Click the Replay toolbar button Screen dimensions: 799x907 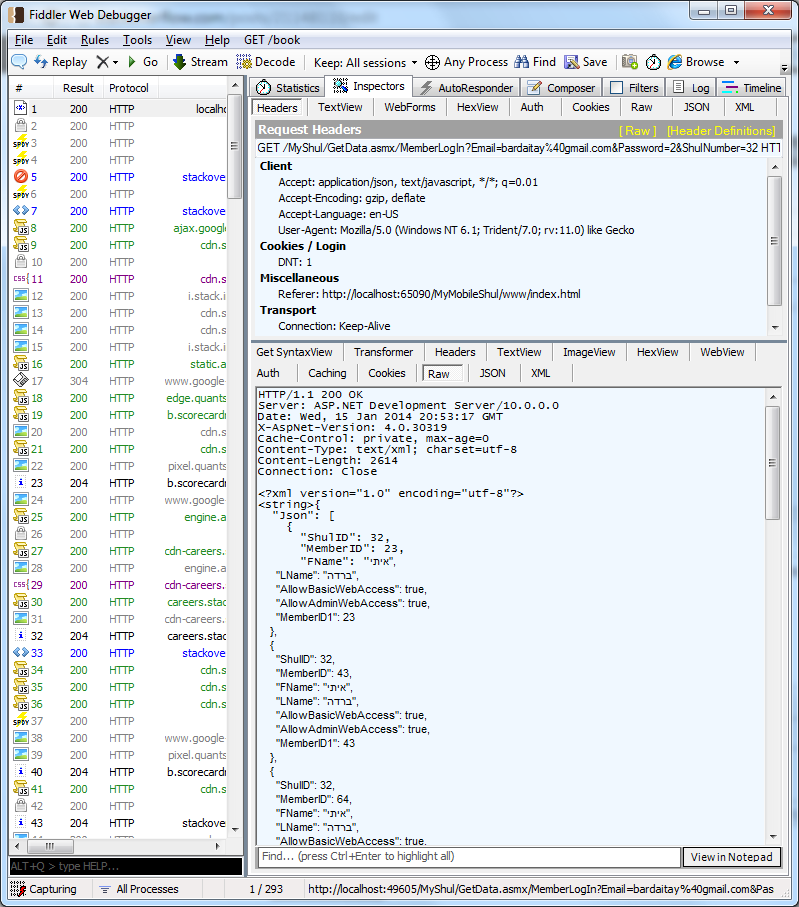pyautogui.click(x=60, y=62)
